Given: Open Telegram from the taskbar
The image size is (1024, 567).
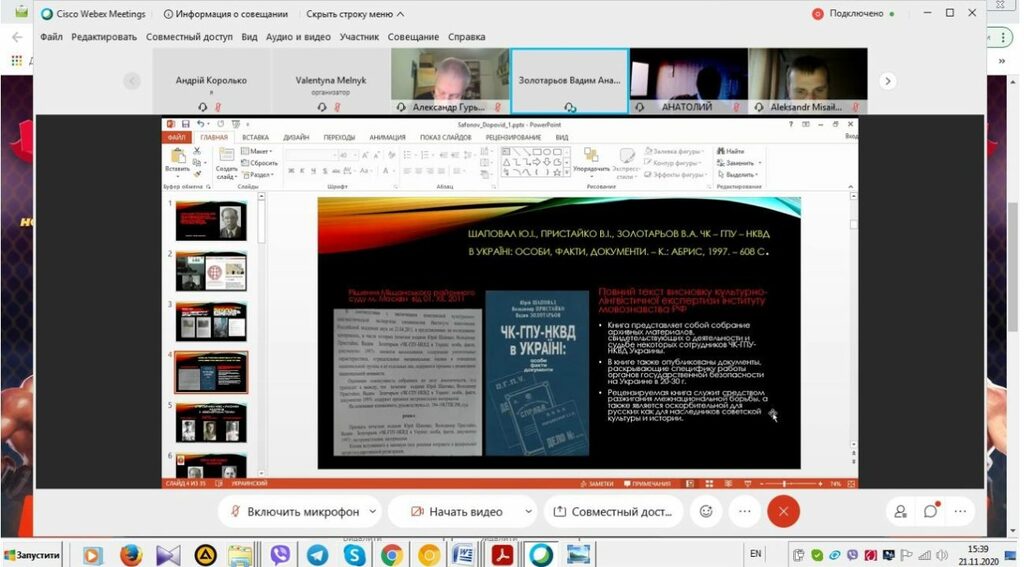Looking at the screenshot, I should [x=317, y=554].
